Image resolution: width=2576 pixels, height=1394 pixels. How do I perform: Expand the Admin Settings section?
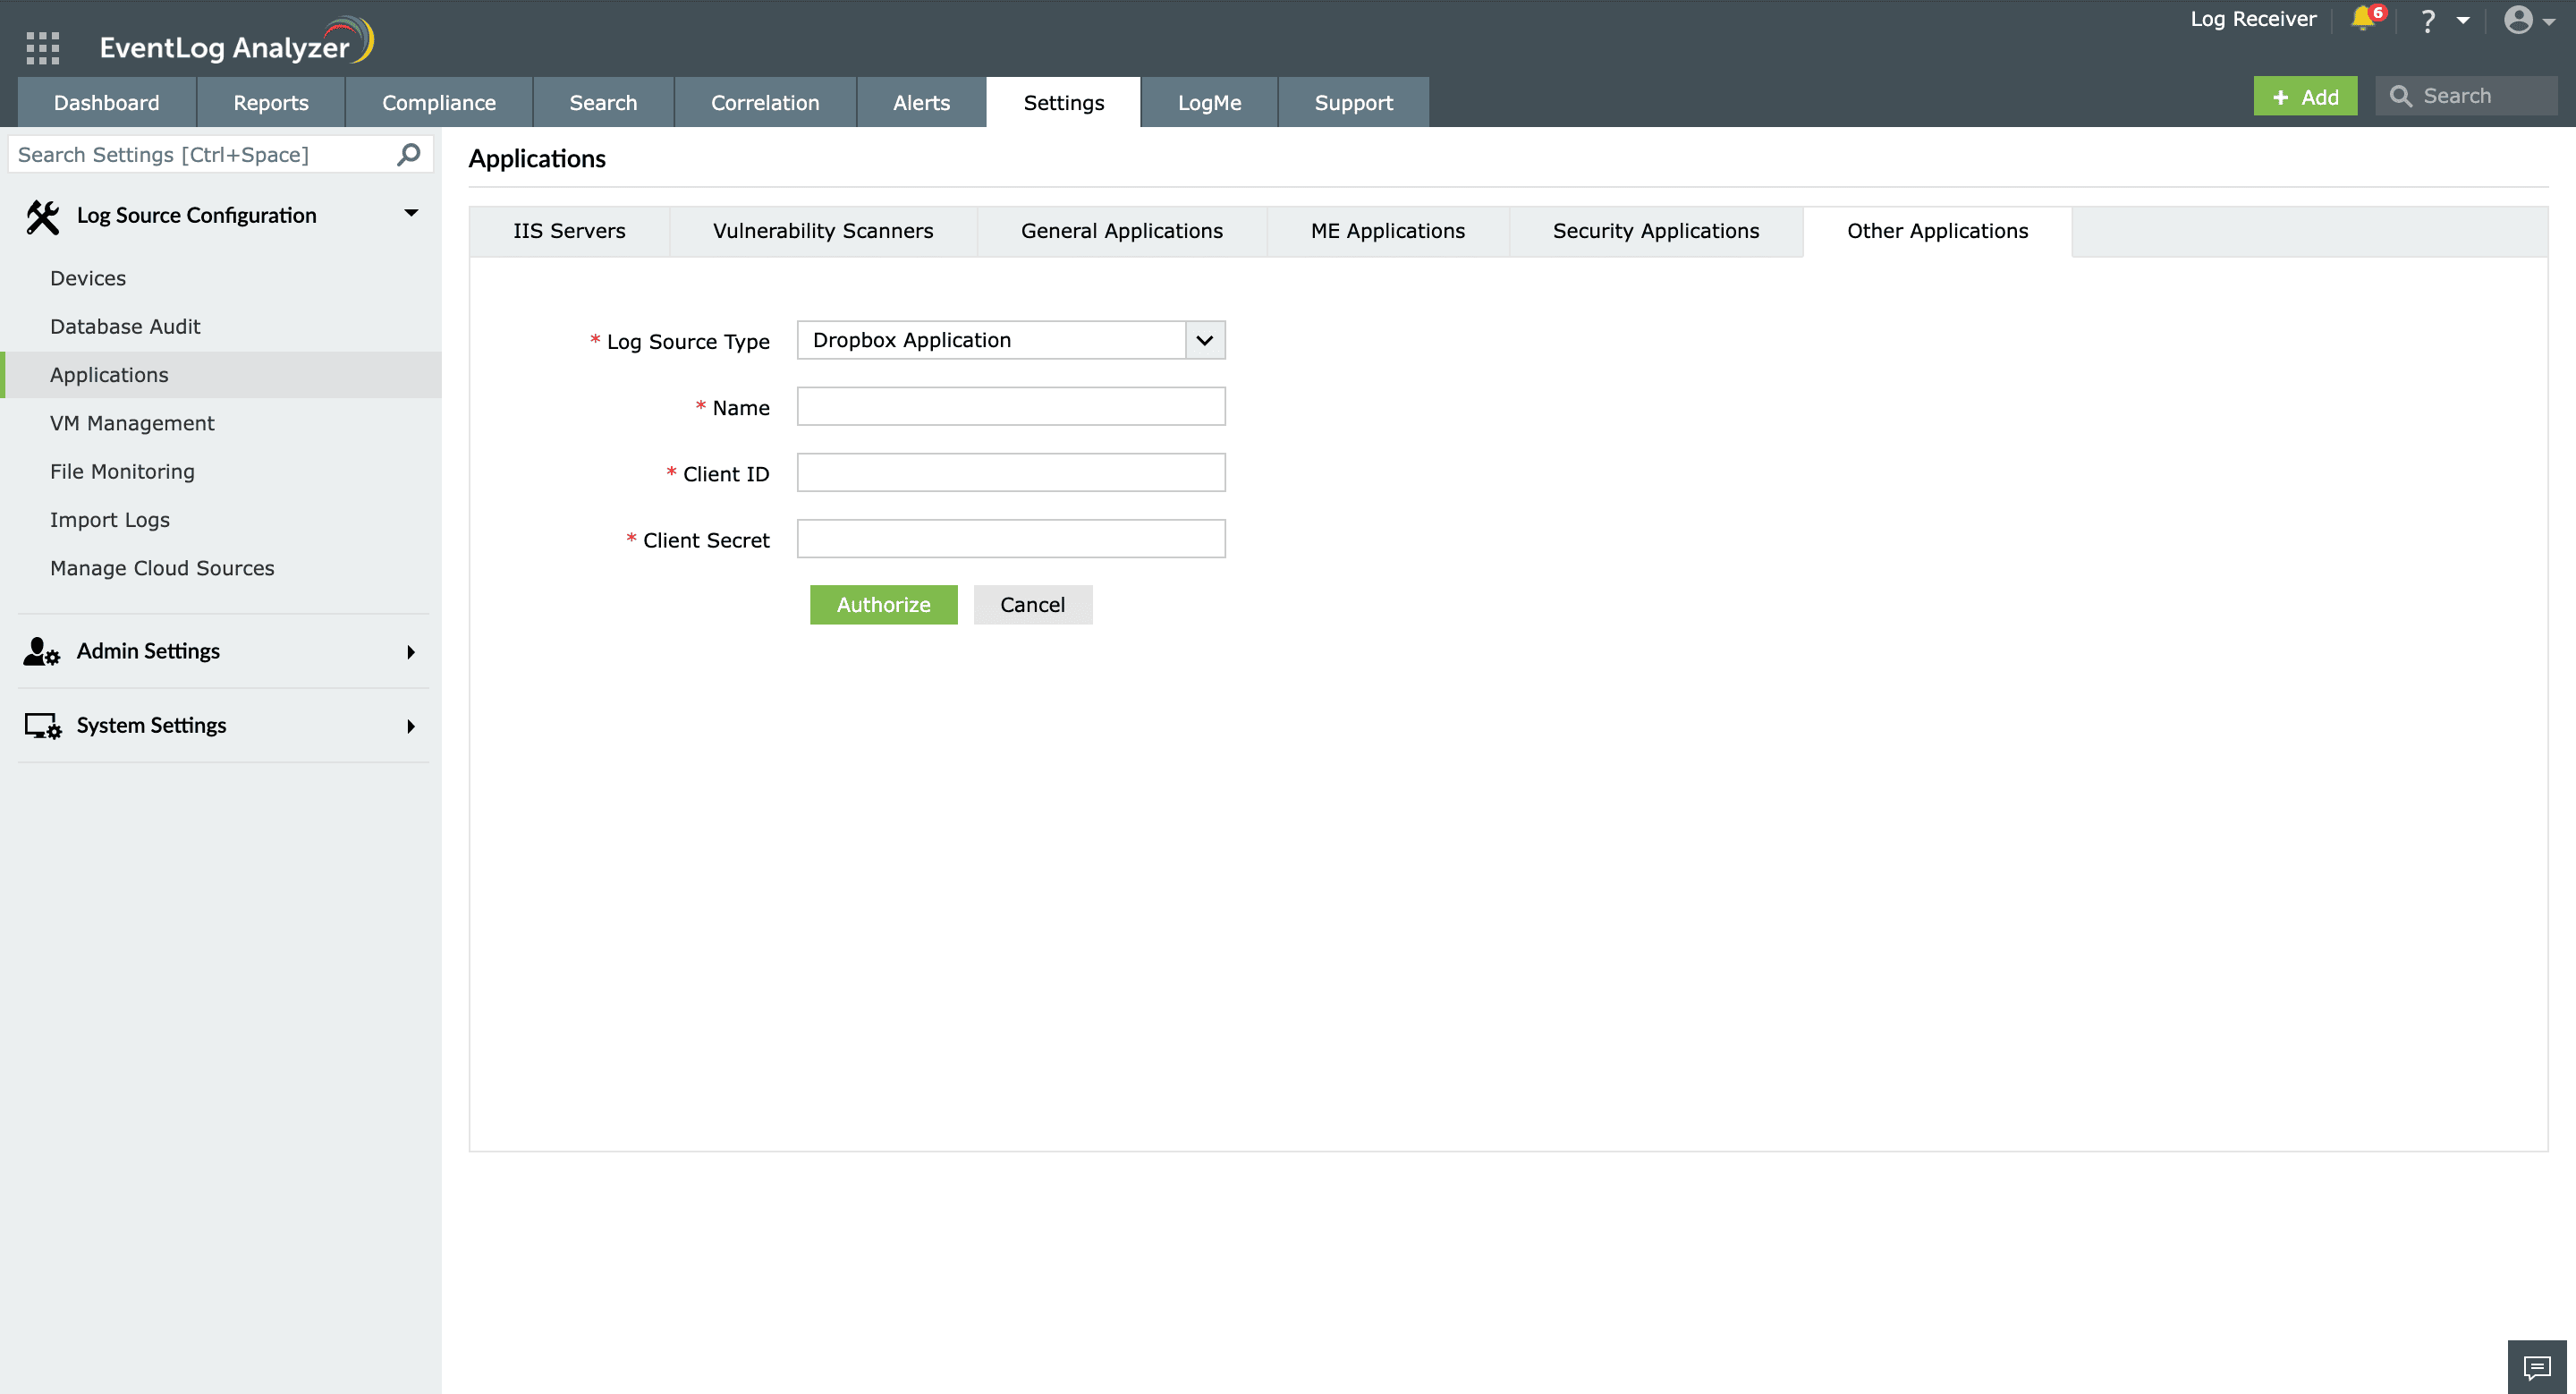410,652
